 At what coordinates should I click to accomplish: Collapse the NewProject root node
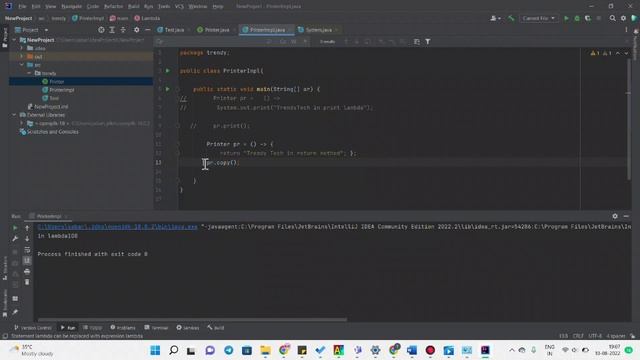(x=15, y=40)
